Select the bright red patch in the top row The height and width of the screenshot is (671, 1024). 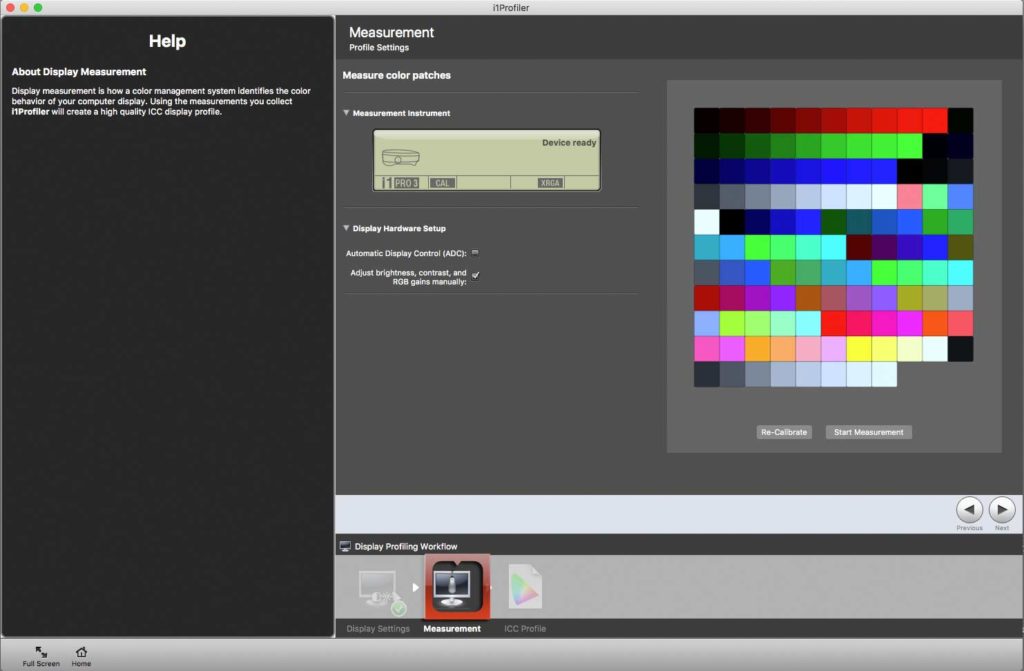click(x=935, y=120)
